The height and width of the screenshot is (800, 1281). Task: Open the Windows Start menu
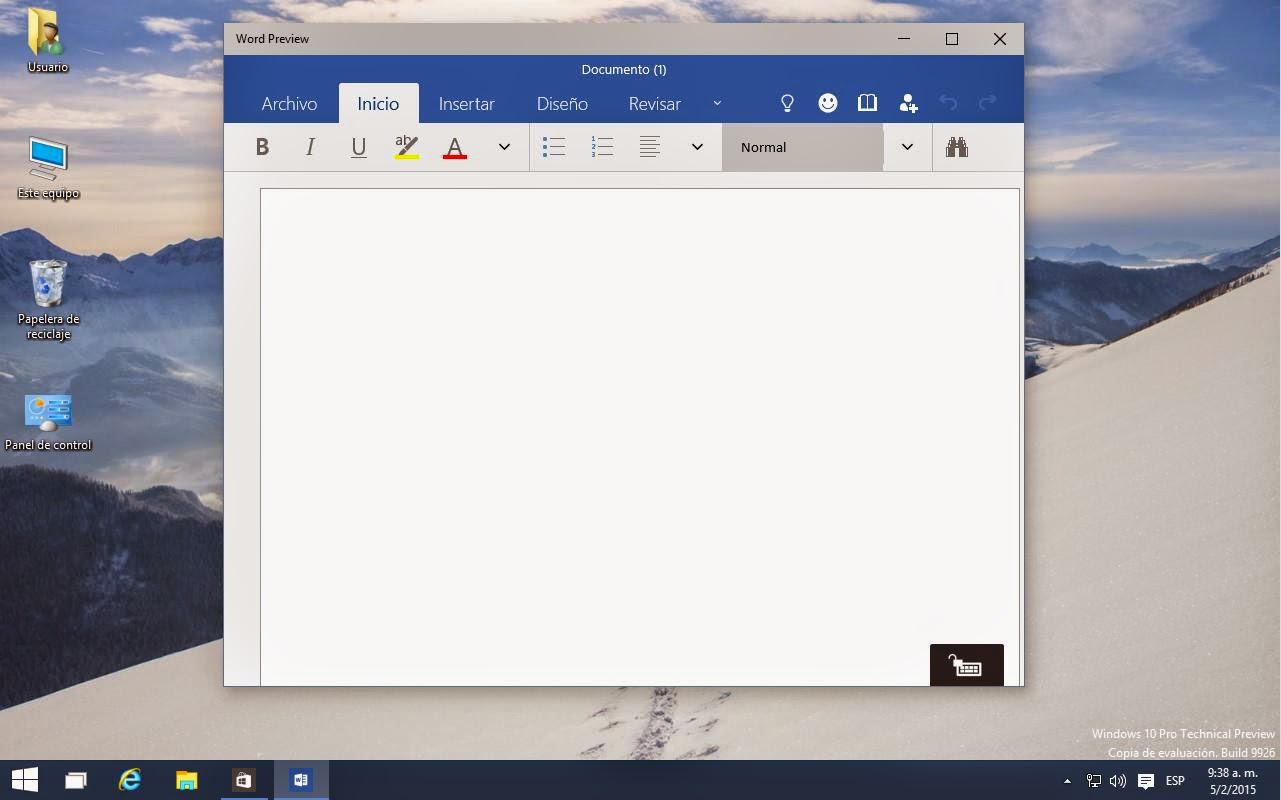tap(24, 780)
